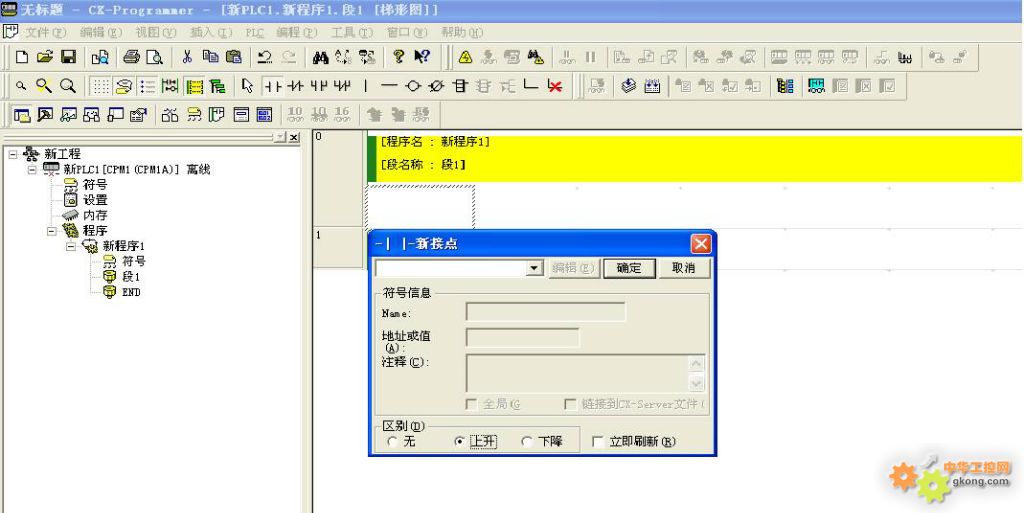Open the 工具 menu
This screenshot has height=513, width=1024.
click(352, 33)
